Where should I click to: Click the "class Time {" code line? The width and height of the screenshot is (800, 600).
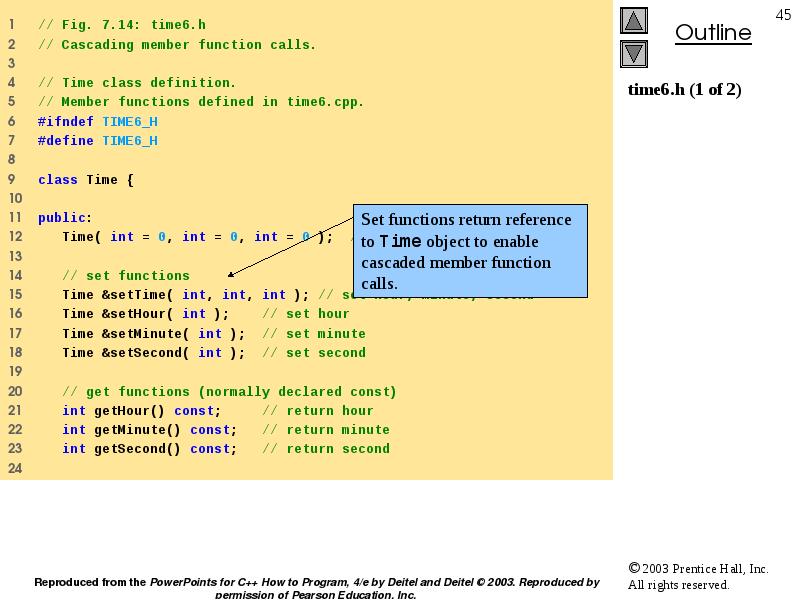(85, 180)
